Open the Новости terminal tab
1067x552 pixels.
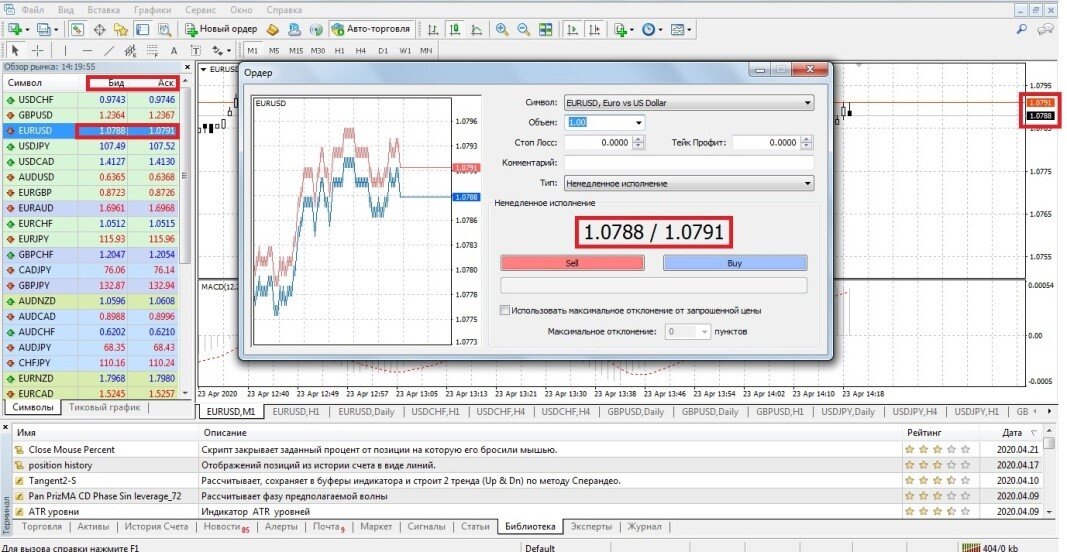[x=226, y=526]
